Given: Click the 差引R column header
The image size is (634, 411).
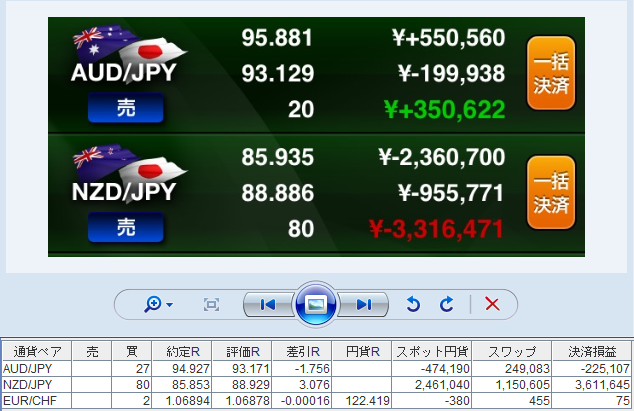Looking at the screenshot, I should (302, 351).
